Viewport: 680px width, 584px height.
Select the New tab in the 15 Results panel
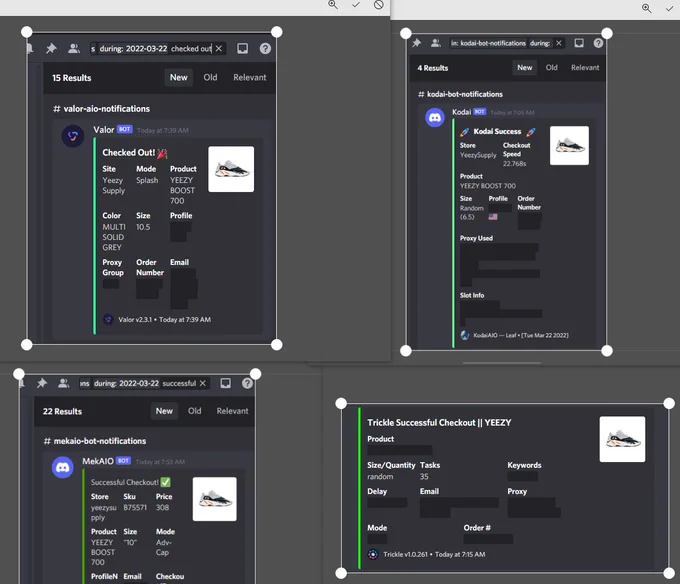pyautogui.click(x=178, y=78)
